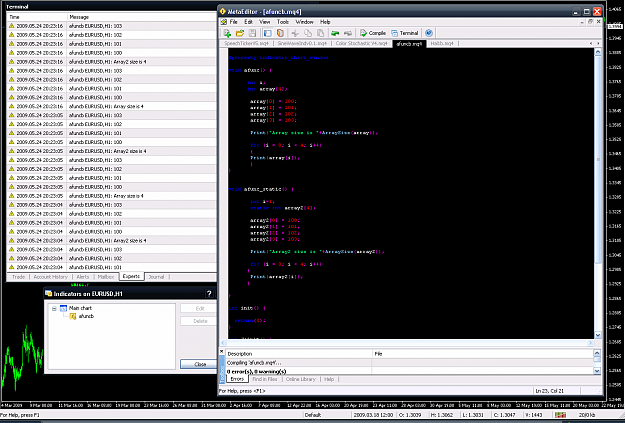Click the Delete button in Indicators dialog
Screen dimensions: 625x423
(199, 321)
